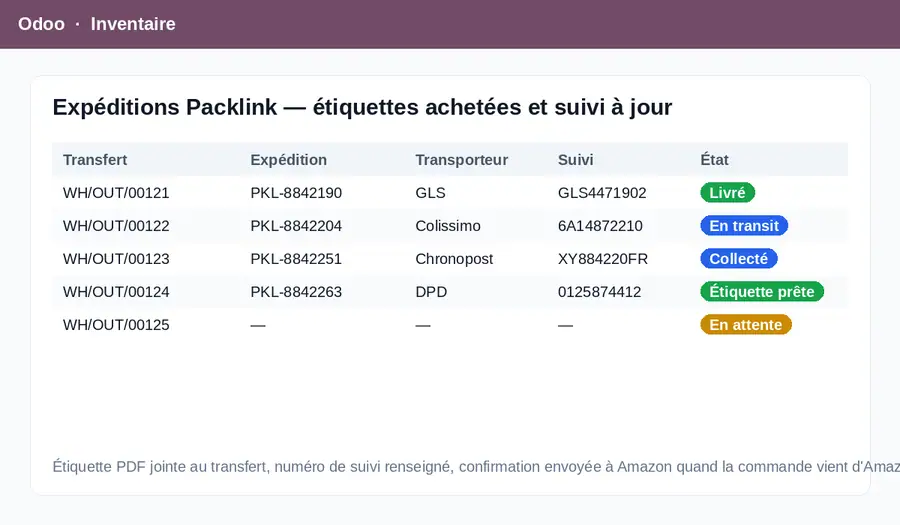Image resolution: width=900 pixels, height=525 pixels.
Task: Click the footer note about Étiquette PDF
Action: tap(476, 466)
